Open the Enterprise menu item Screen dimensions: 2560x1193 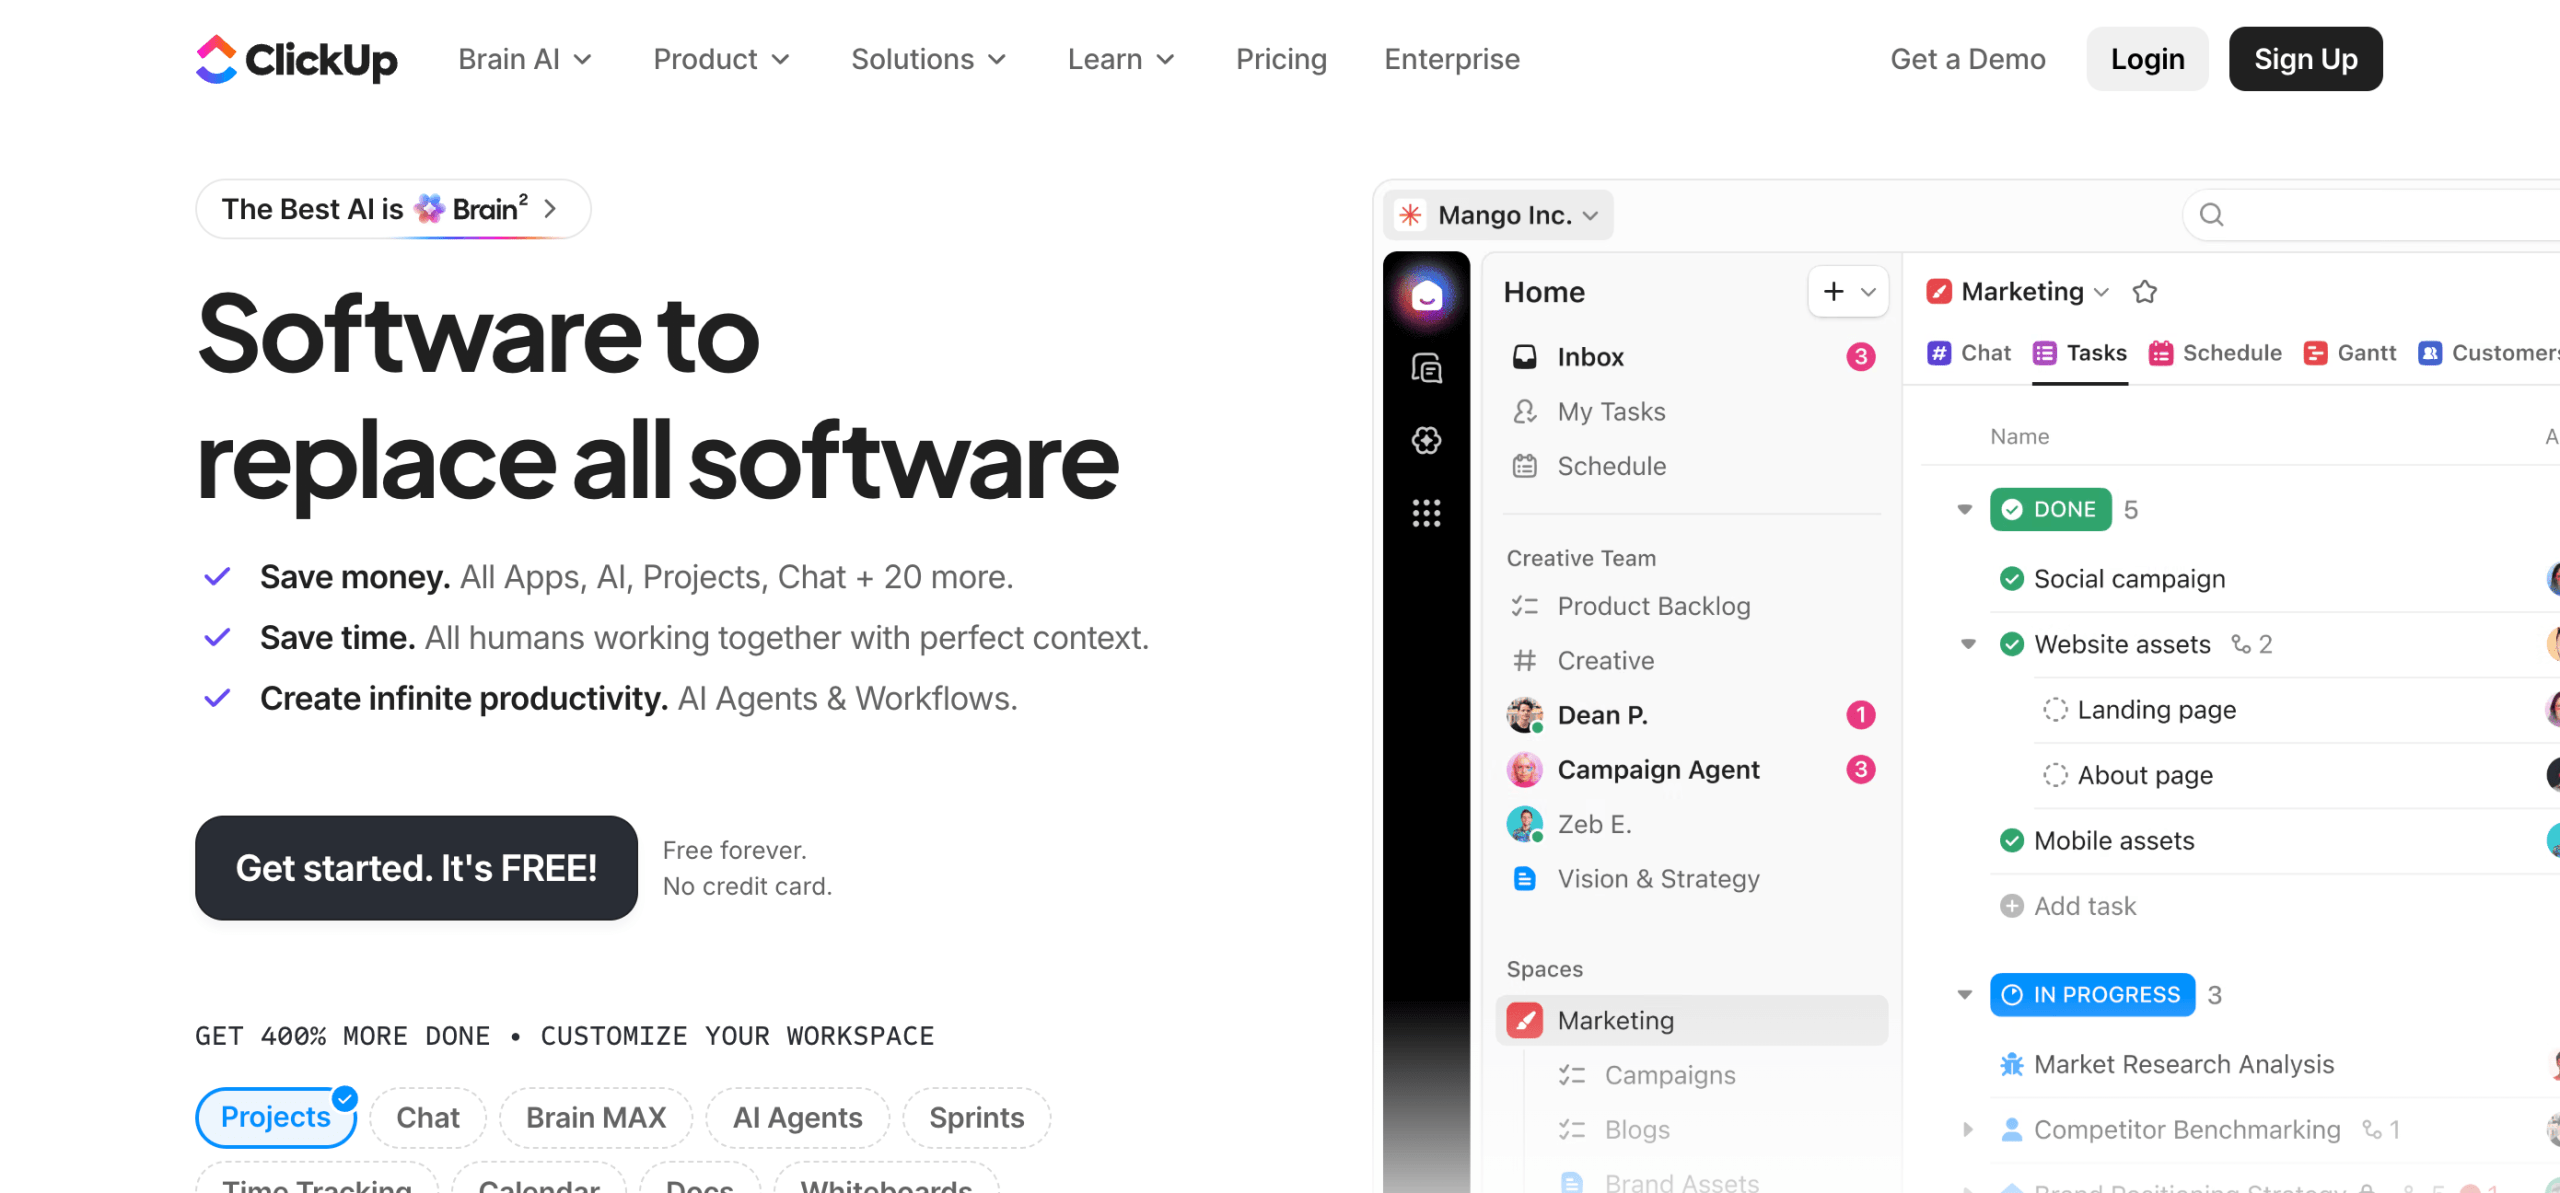pyautogui.click(x=1452, y=59)
